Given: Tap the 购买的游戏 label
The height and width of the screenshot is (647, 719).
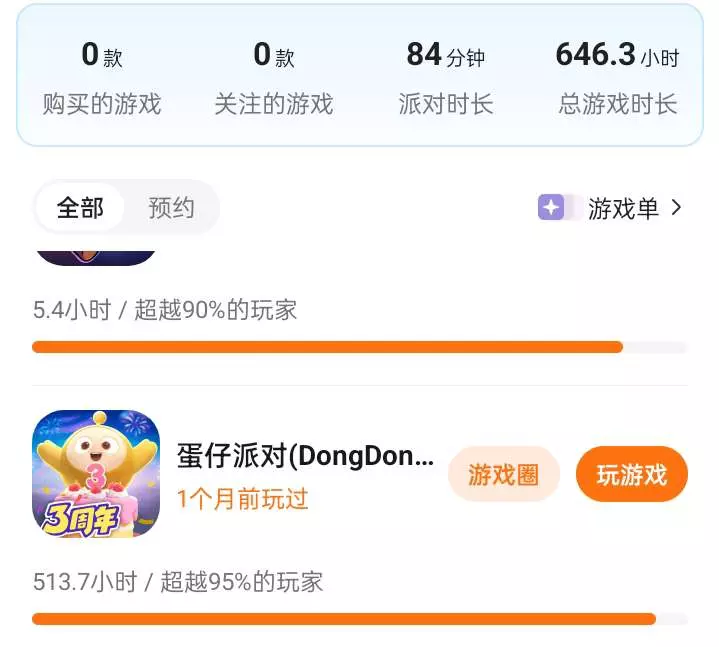Looking at the screenshot, I should 102,104.
